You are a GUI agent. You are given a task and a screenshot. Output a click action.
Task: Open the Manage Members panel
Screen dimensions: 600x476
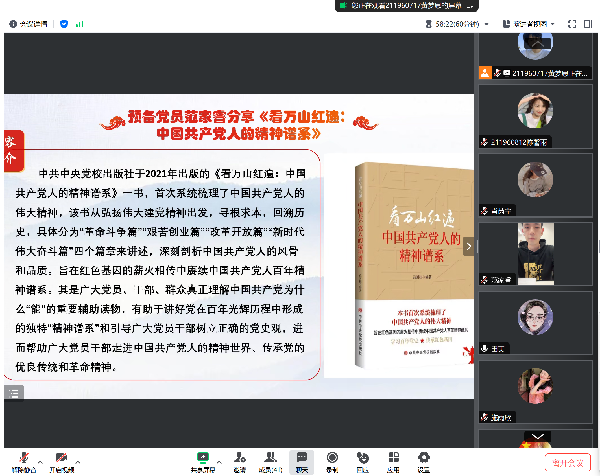tap(270, 459)
